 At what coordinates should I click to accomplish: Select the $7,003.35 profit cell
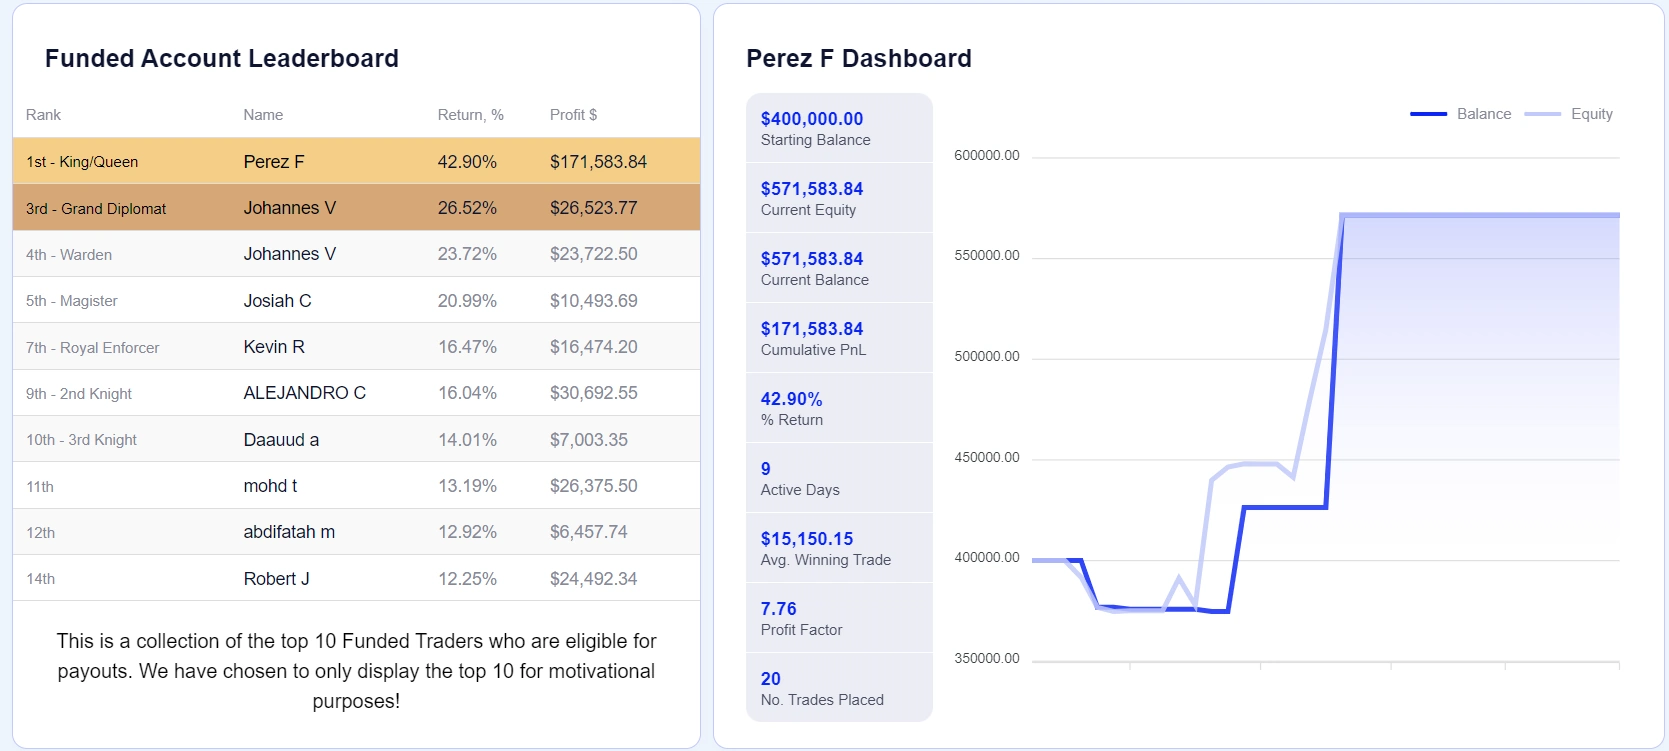click(589, 440)
